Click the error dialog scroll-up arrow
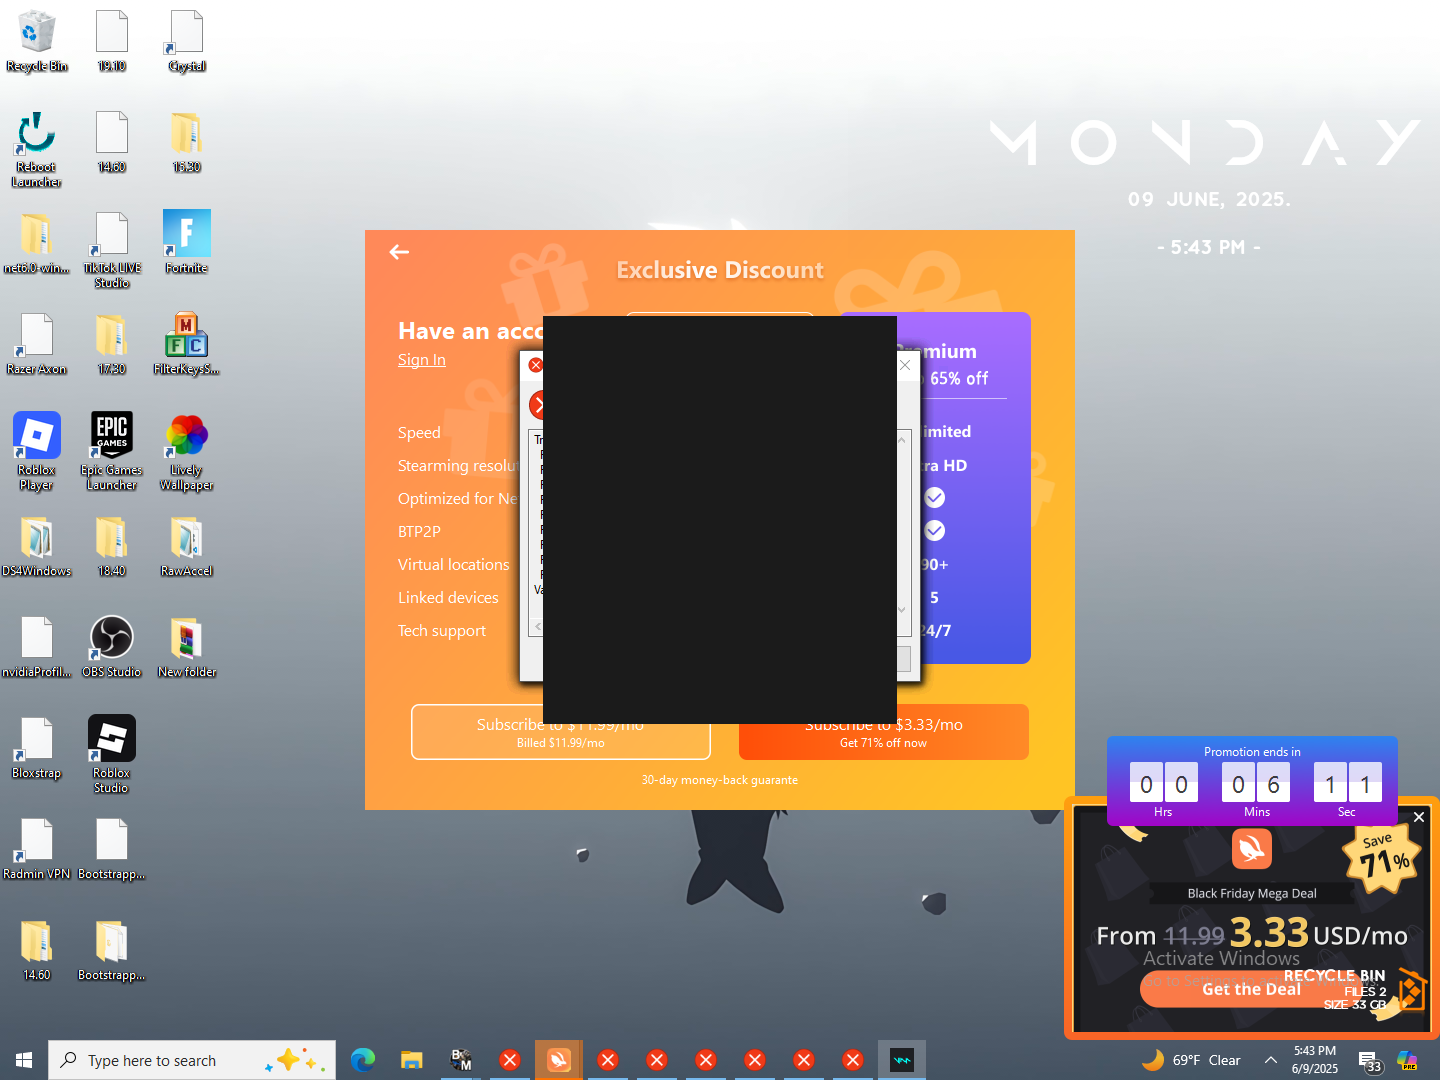Image resolution: width=1440 pixels, height=1080 pixels. pos(902,439)
